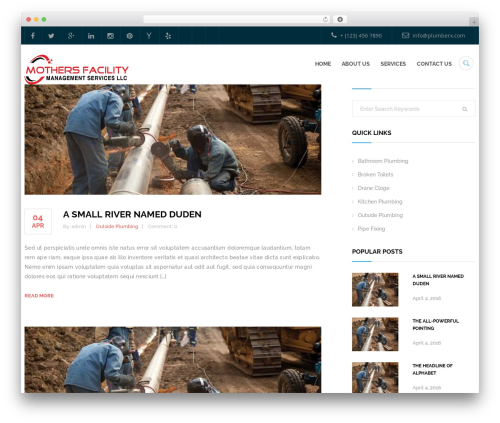Go to Home menu item

click(x=323, y=64)
